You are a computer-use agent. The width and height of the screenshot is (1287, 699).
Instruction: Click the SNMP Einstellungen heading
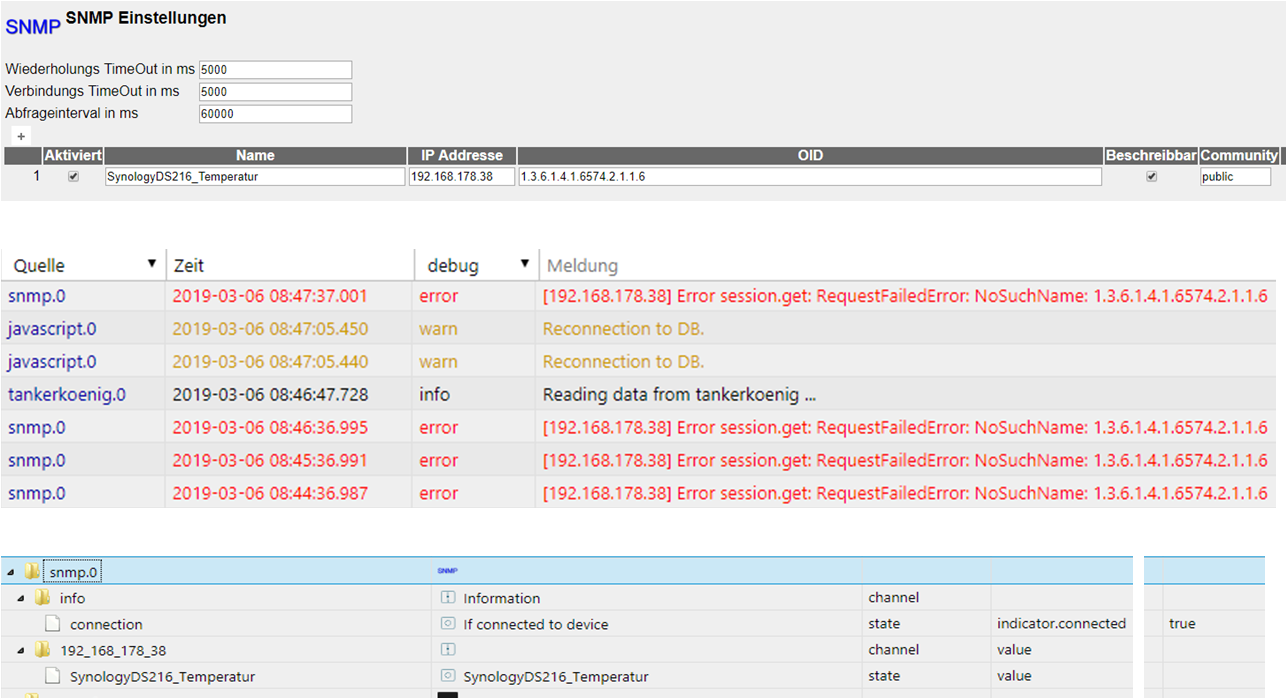click(x=146, y=18)
